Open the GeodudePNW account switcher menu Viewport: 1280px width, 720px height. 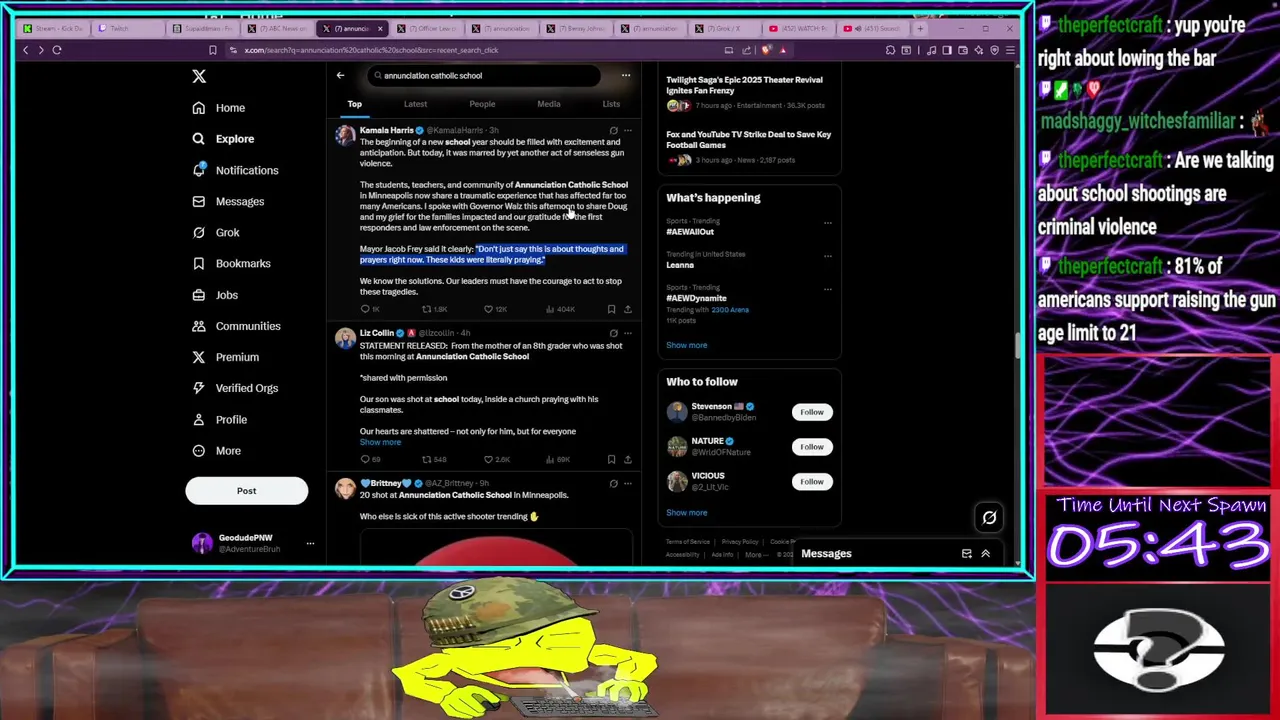(x=310, y=543)
